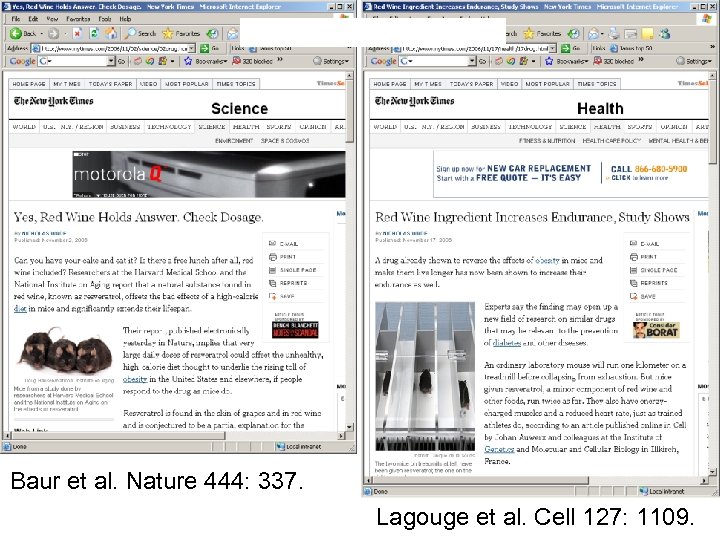This screenshot has width=720, height=540.
Task: Open the Tools menu in Science window
Action: pos(105,19)
